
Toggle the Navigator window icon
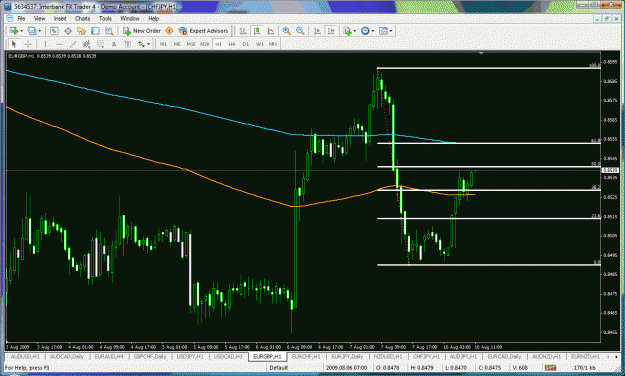[x=82, y=31]
